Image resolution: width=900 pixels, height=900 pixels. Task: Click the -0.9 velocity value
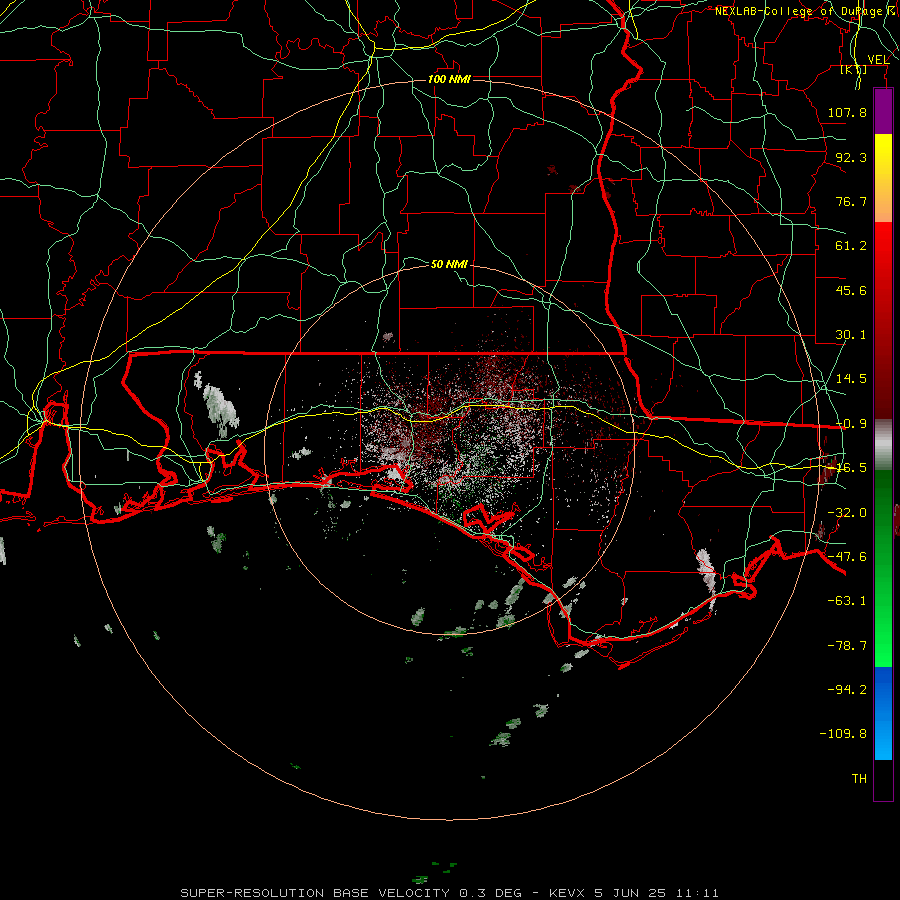click(851, 424)
